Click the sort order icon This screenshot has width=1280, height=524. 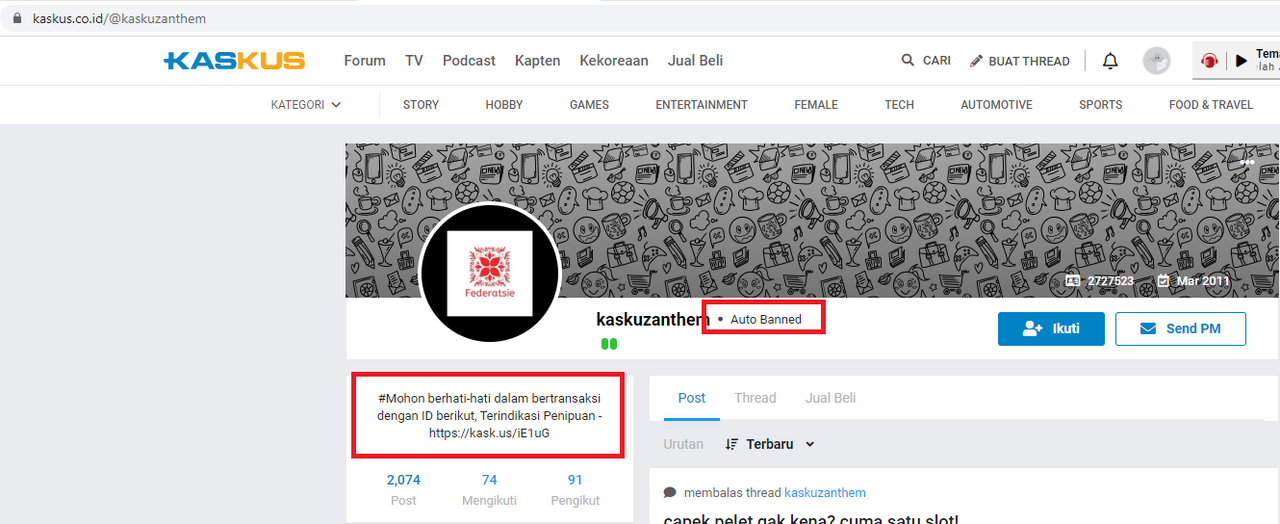pyautogui.click(x=732, y=444)
